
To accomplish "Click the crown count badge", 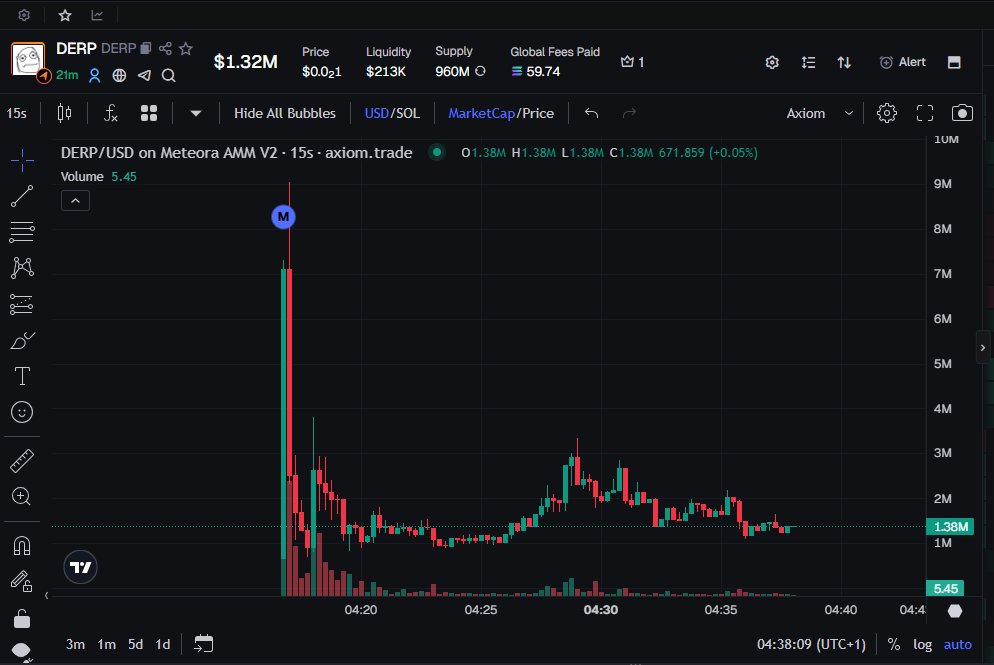I will tap(633, 61).
